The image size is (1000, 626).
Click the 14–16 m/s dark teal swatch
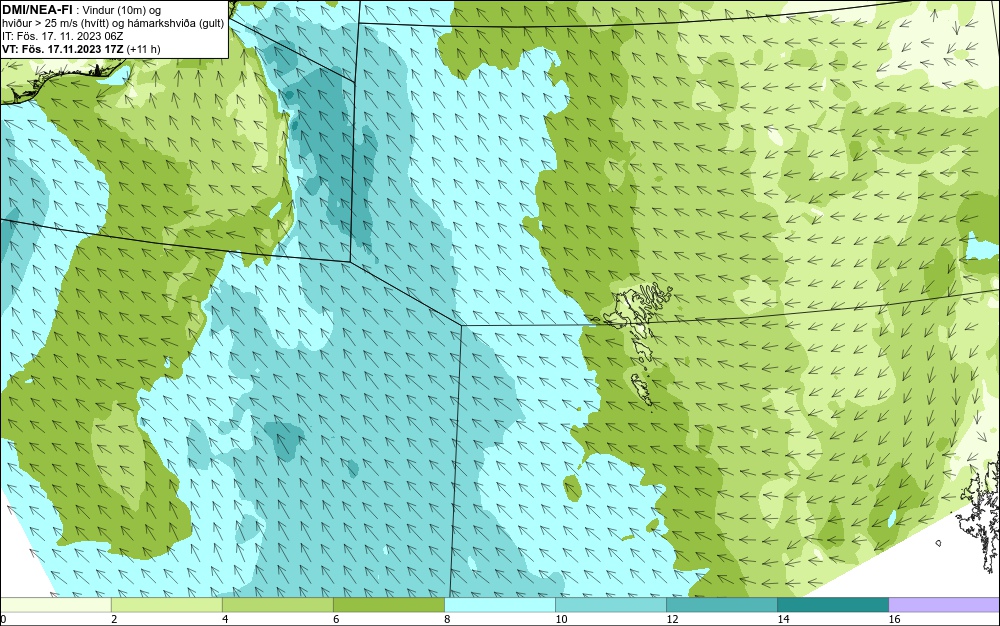click(x=832, y=605)
